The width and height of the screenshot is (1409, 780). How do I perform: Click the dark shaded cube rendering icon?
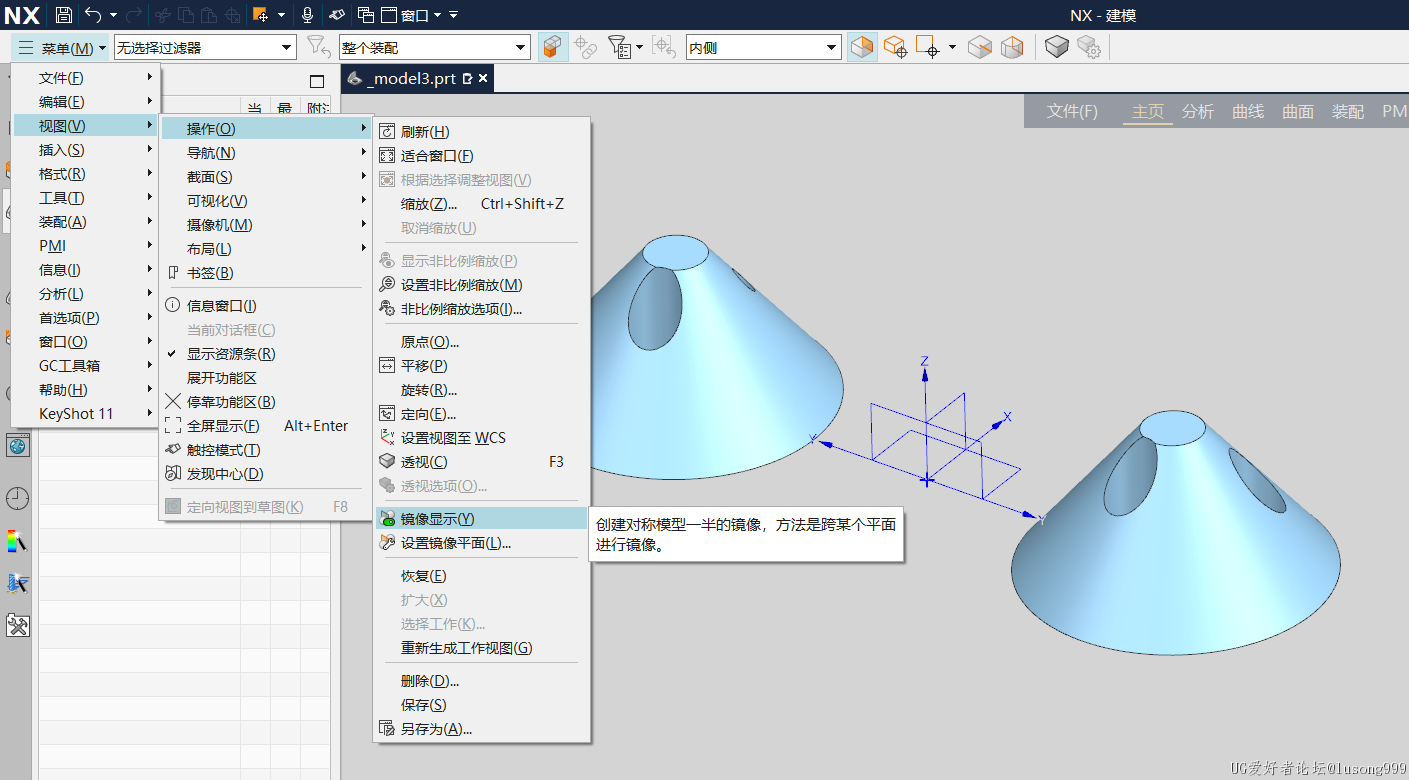[x=1057, y=47]
